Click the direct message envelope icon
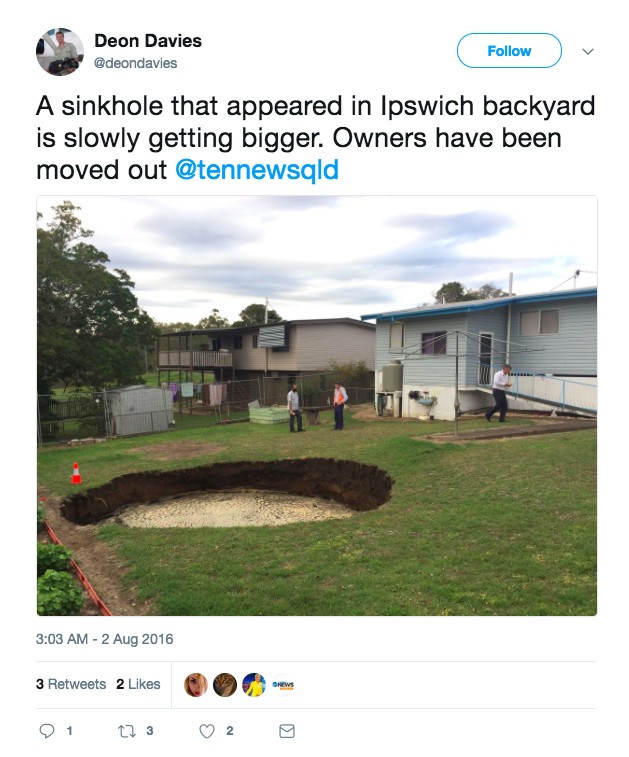629x757 pixels. 287,731
